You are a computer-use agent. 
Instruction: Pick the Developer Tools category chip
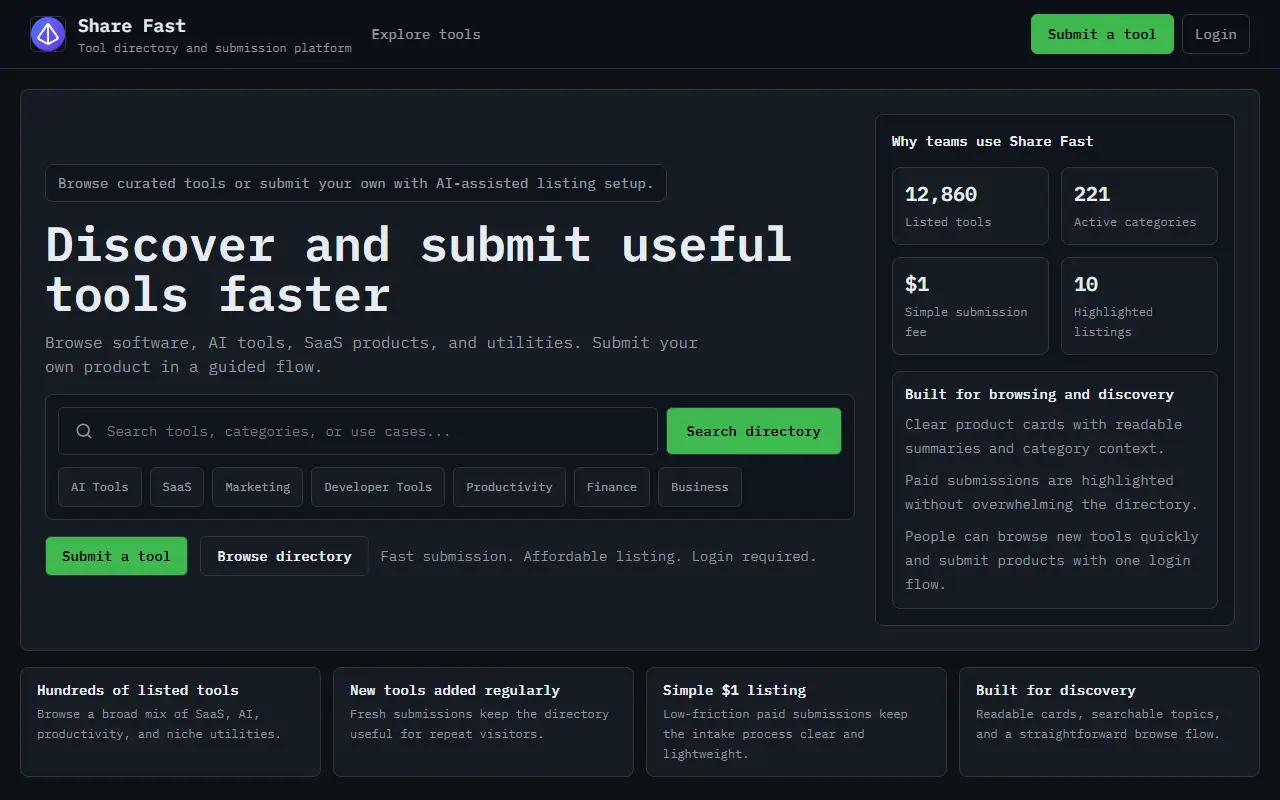point(378,487)
